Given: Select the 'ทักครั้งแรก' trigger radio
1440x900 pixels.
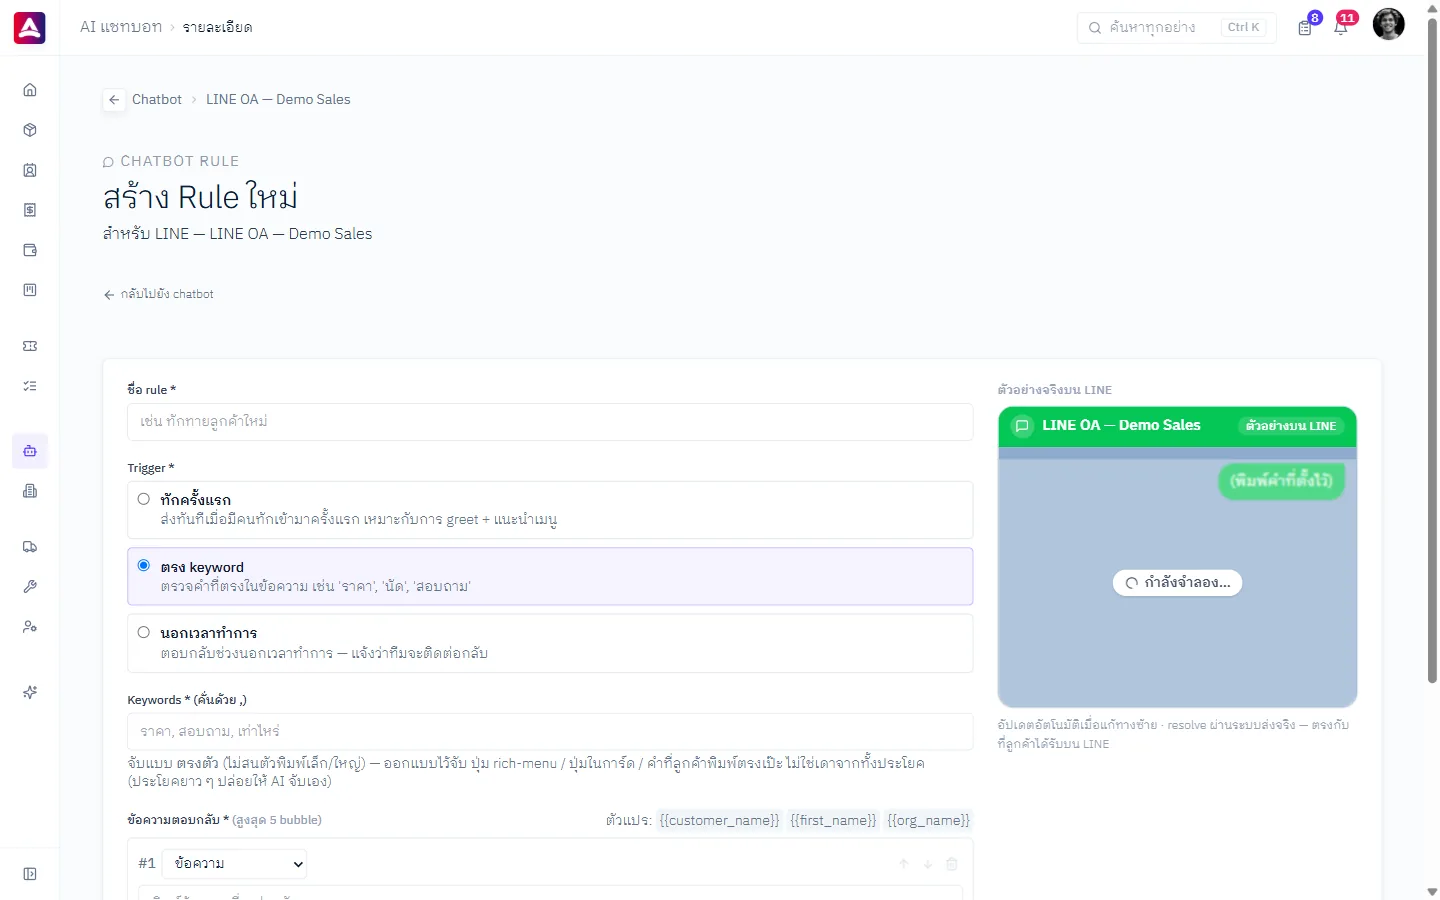Looking at the screenshot, I should (144, 499).
